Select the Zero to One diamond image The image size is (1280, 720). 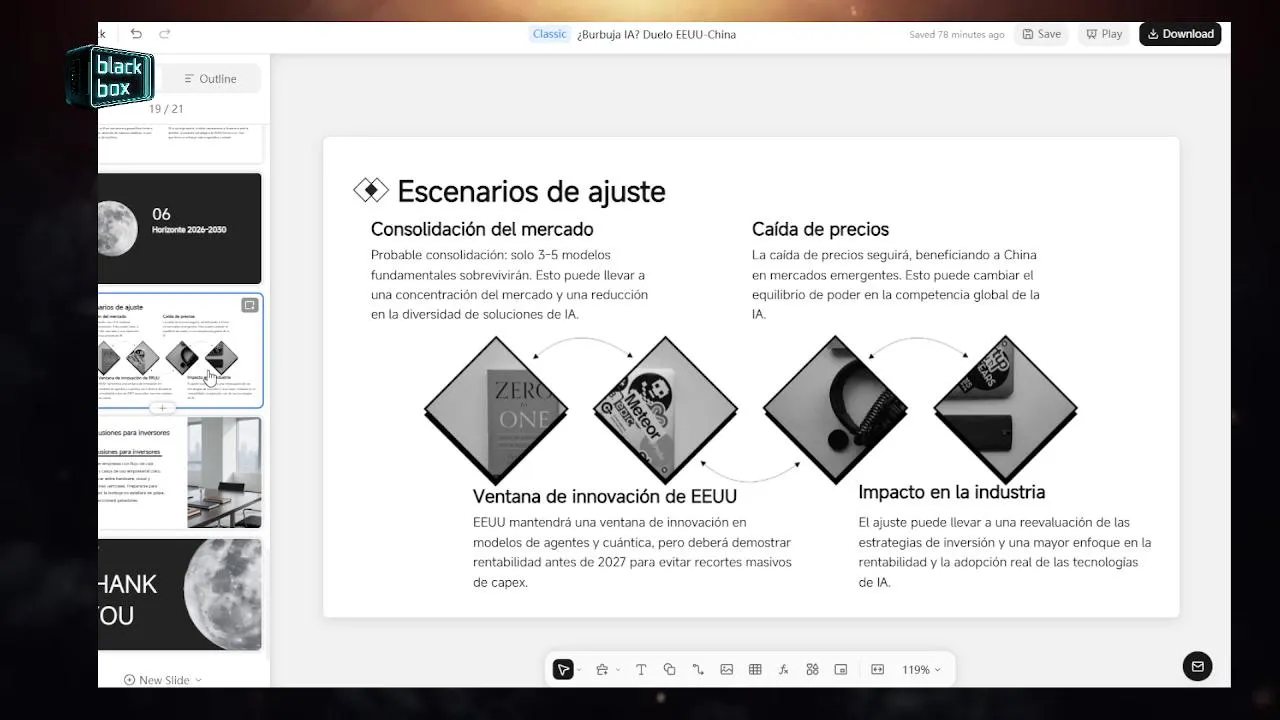[496, 410]
